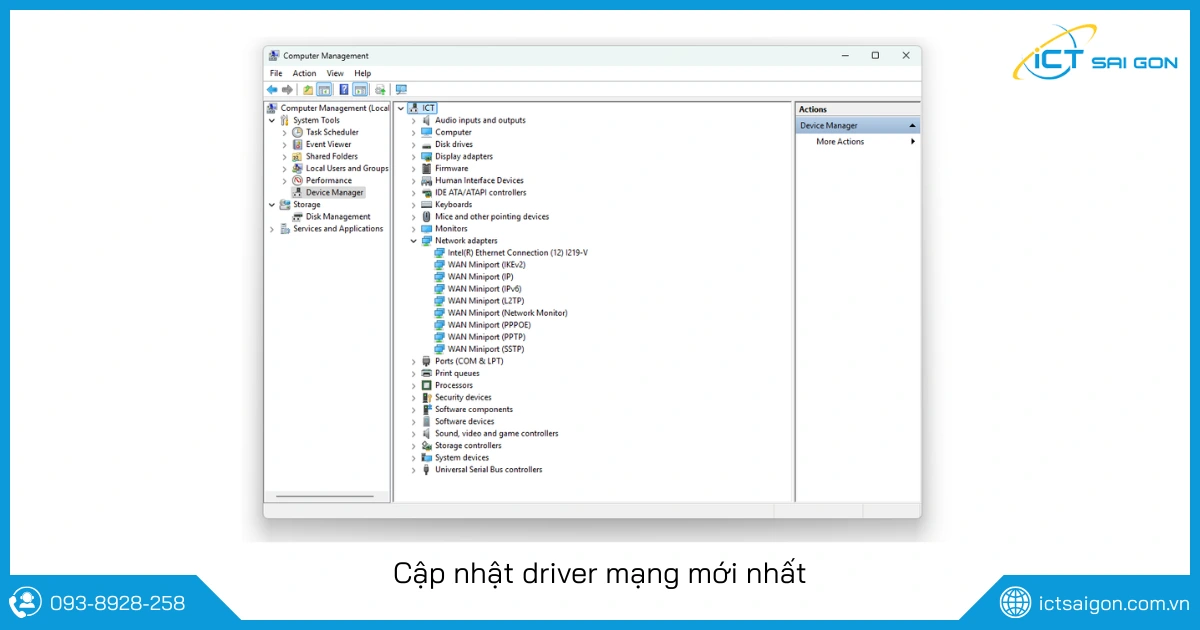Expand Sound, video and game controllers
The width and height of the screenshot is (1200, 630).
(x=413, y=433)
